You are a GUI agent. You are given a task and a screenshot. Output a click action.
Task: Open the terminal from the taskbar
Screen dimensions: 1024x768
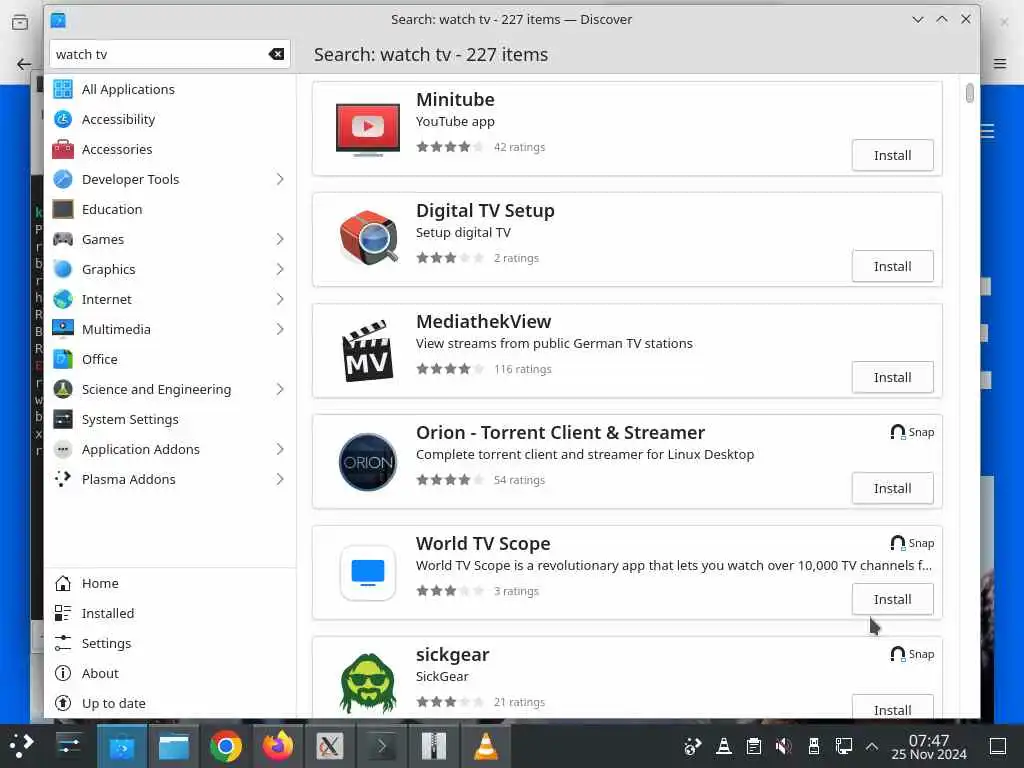click(381, 746)
